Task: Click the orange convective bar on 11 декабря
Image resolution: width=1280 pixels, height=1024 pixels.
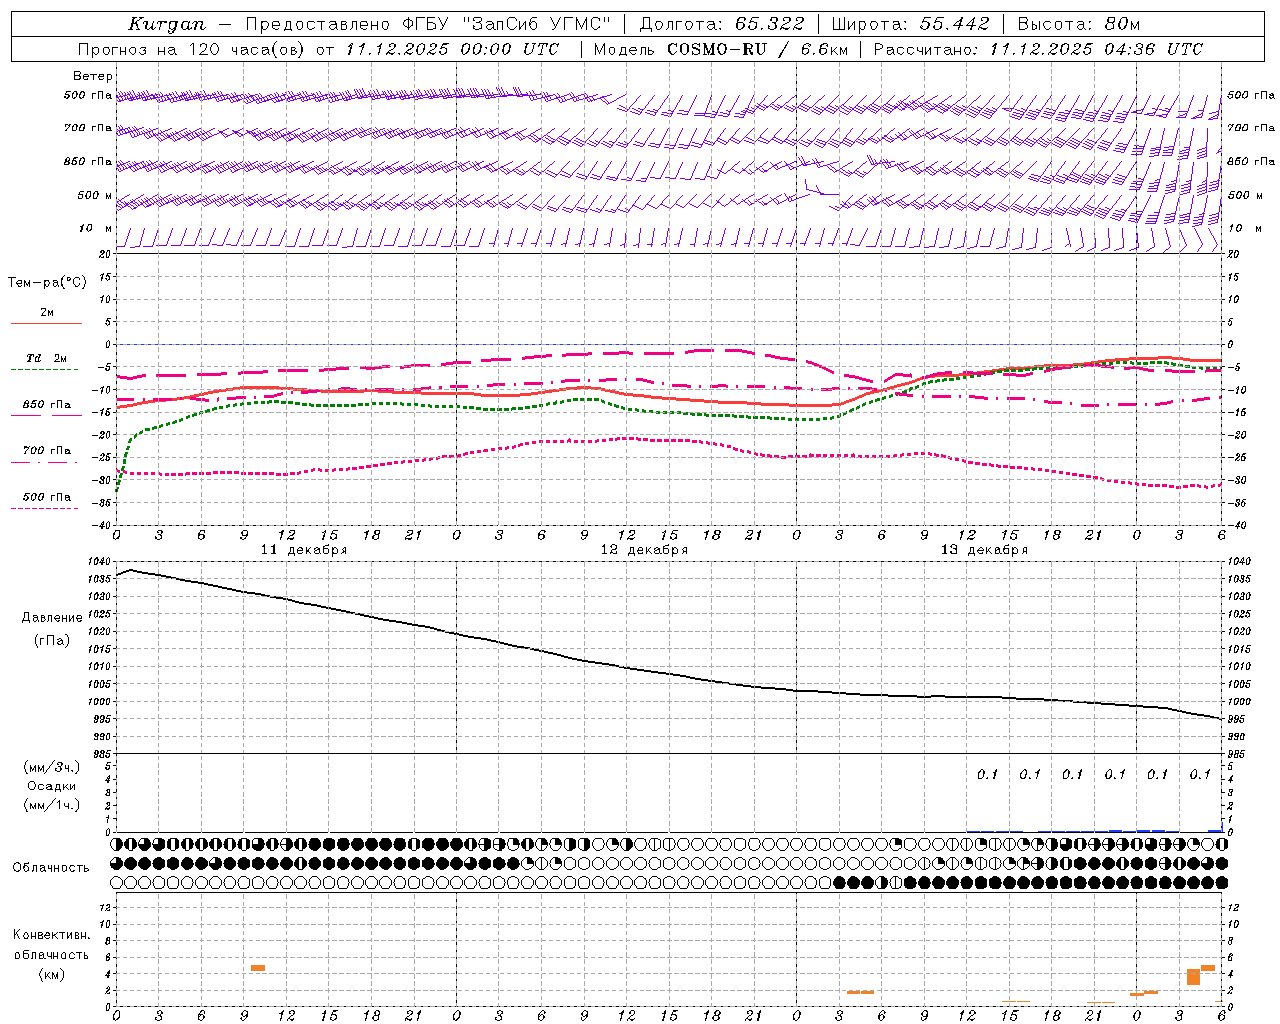Action: click(x=258, y=968)
